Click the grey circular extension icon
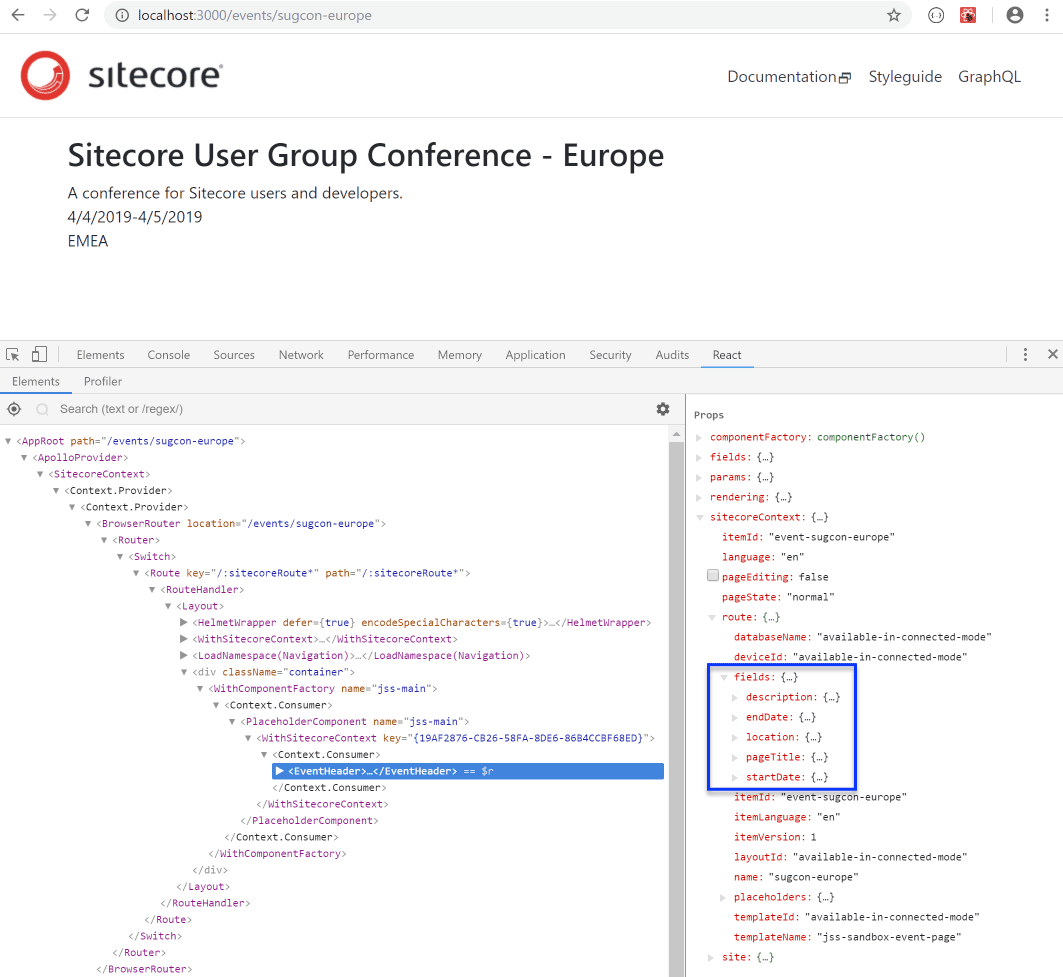This screenshot has width=1063, height=977. pyautogui.click(x=936, y=15)
